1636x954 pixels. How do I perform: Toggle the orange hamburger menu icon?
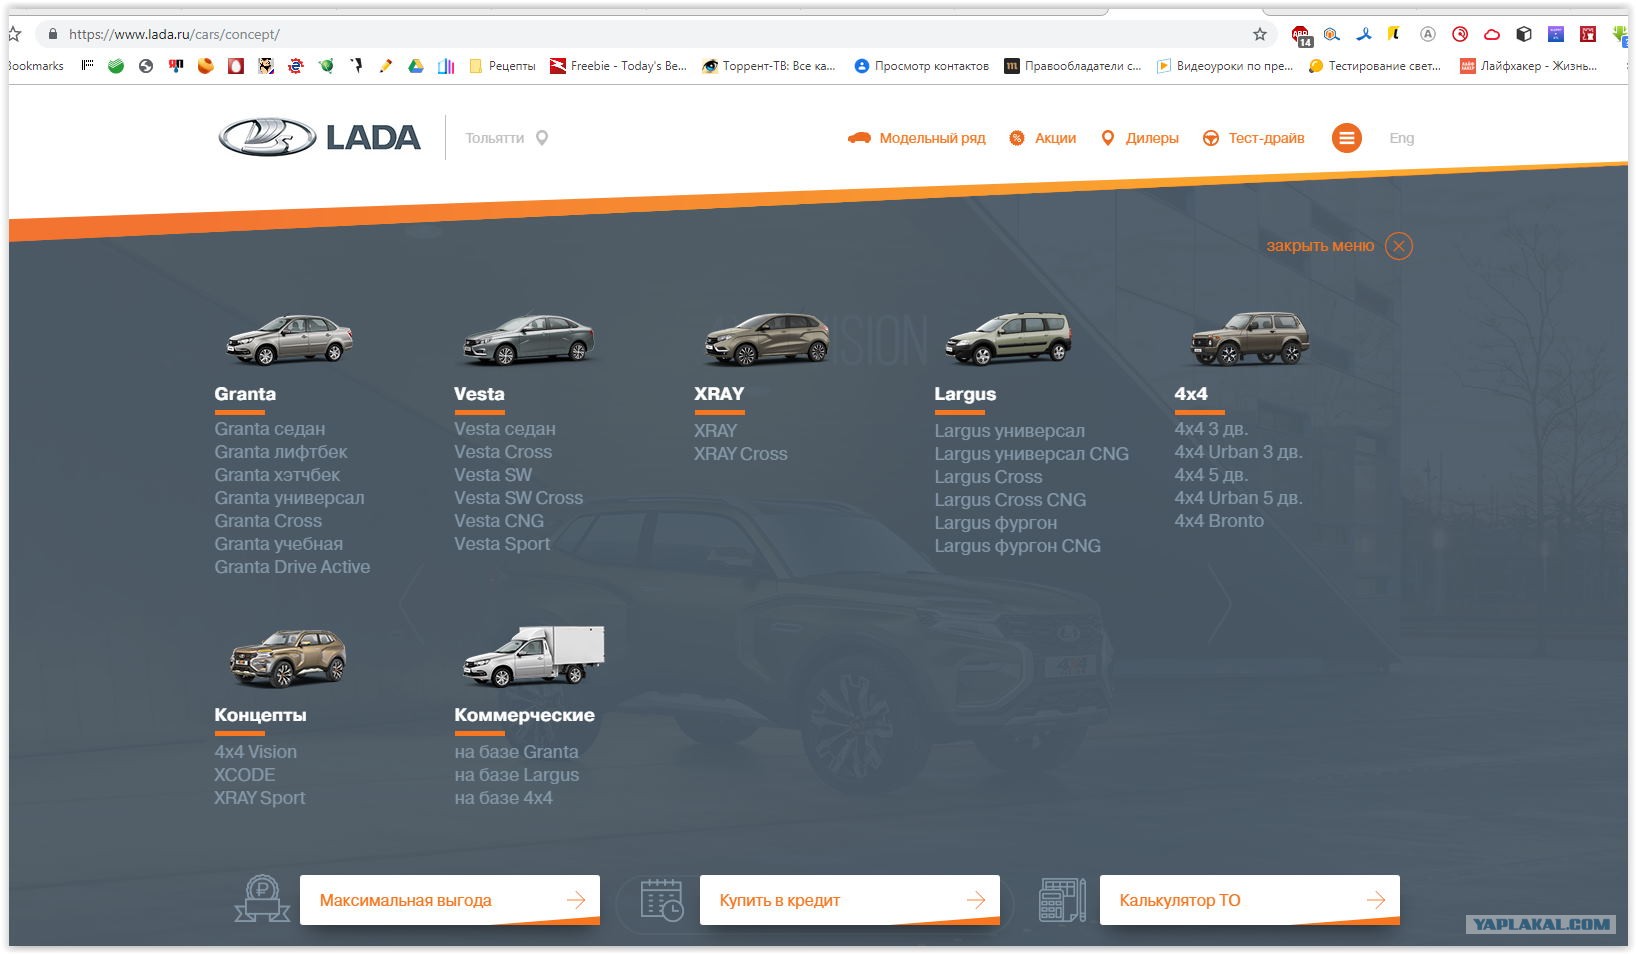coord(1347,138)
